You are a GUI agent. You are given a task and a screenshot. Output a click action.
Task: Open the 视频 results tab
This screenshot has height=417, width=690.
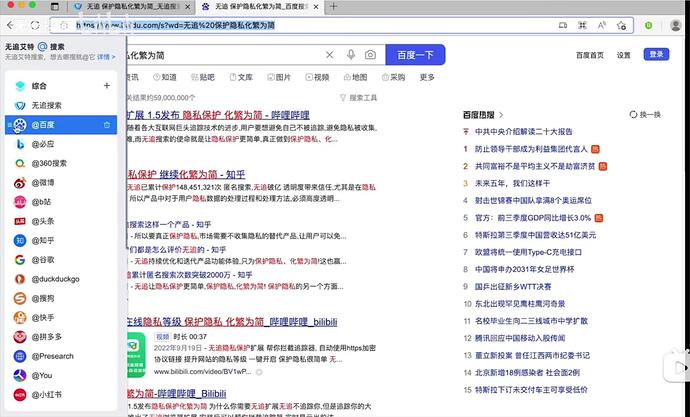[316, 77]
